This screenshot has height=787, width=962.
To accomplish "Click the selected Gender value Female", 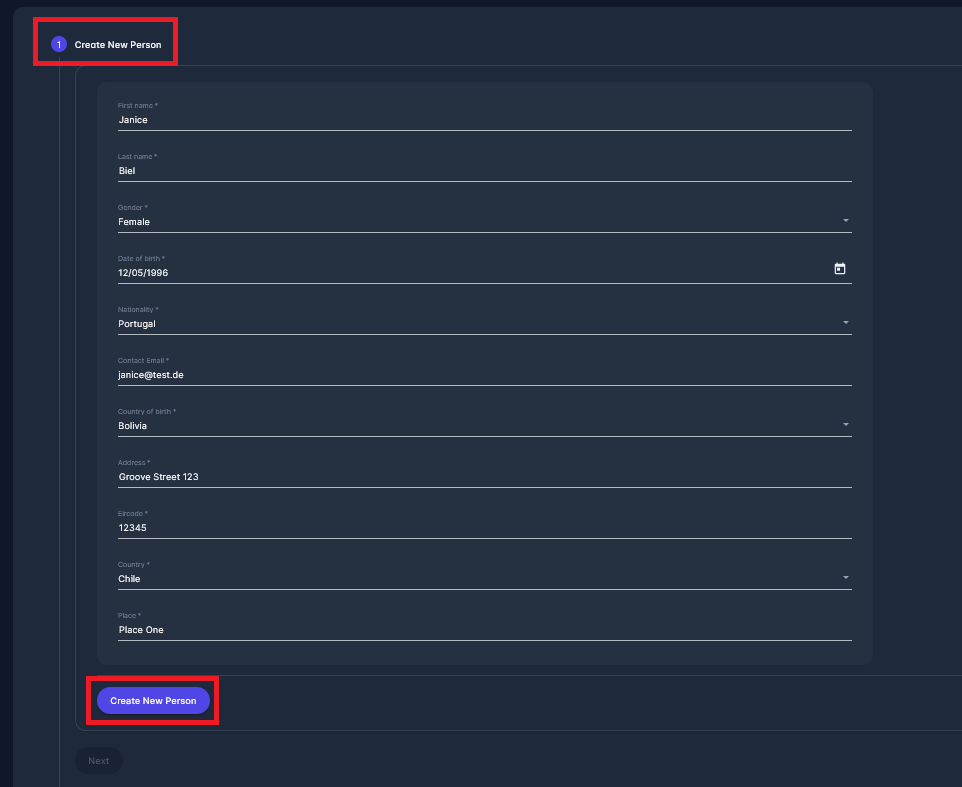I will [134, 222].
